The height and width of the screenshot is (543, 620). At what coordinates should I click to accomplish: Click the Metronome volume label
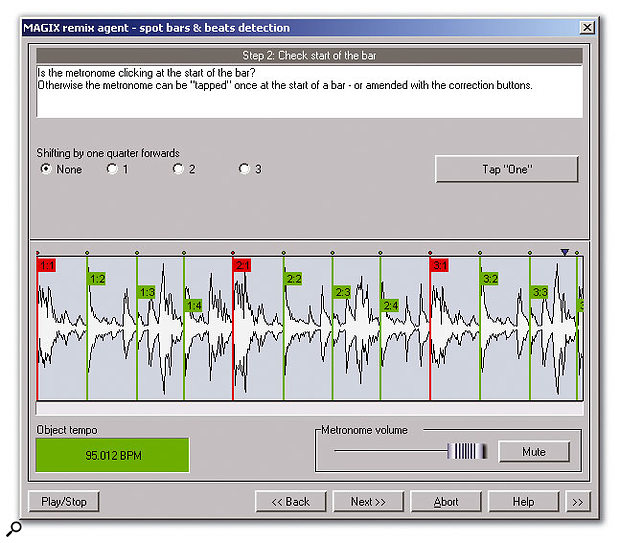[x=364, y=430]
